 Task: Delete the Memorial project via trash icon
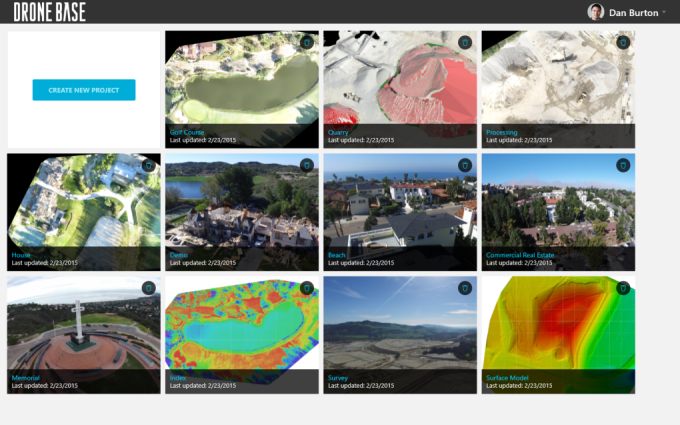pyautogui.click(x=149, y=288)
